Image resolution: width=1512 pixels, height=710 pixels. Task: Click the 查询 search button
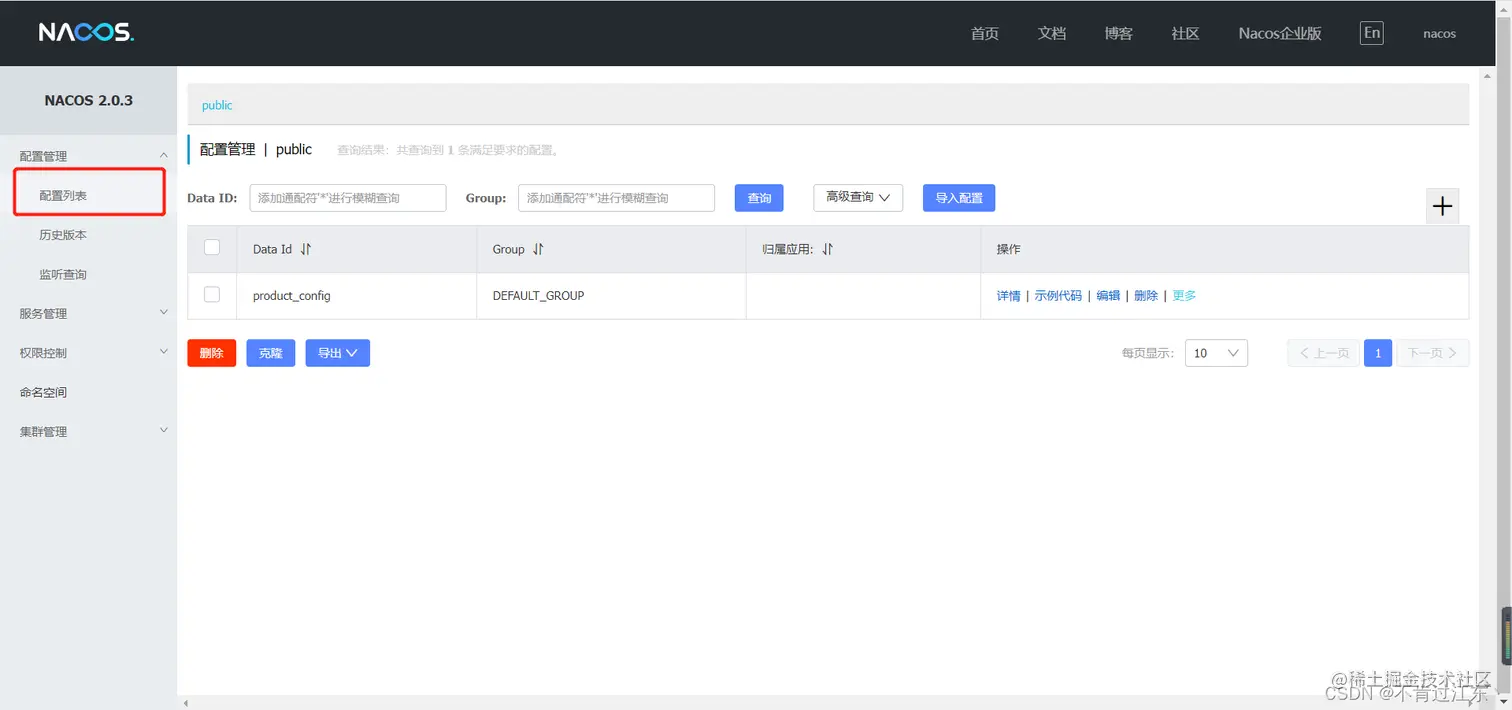758,197
